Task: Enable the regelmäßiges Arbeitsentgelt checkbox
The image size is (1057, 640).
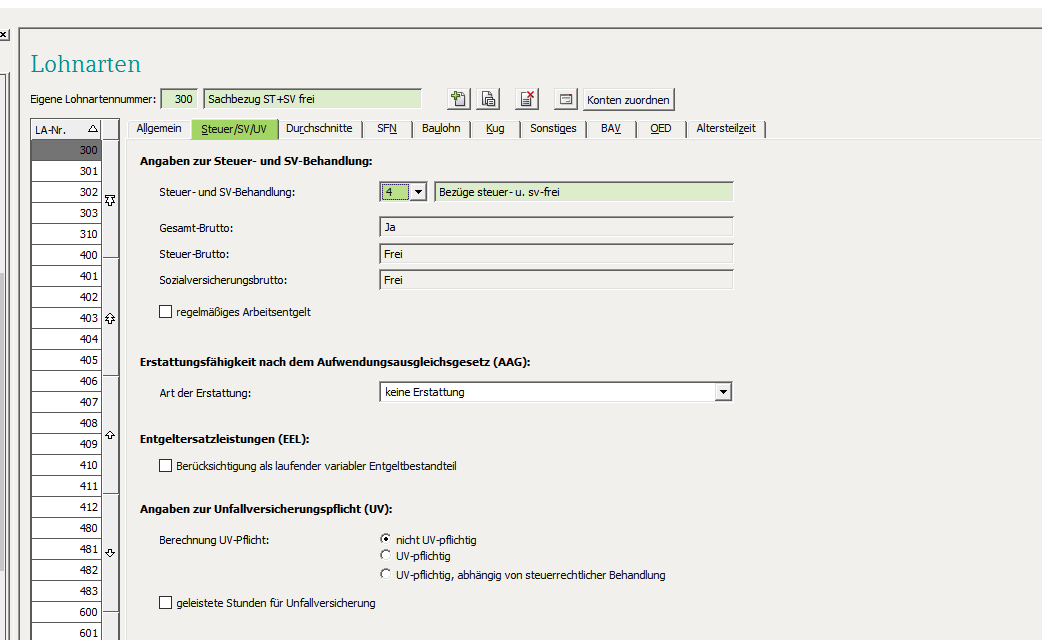Action: click(166, 312)
